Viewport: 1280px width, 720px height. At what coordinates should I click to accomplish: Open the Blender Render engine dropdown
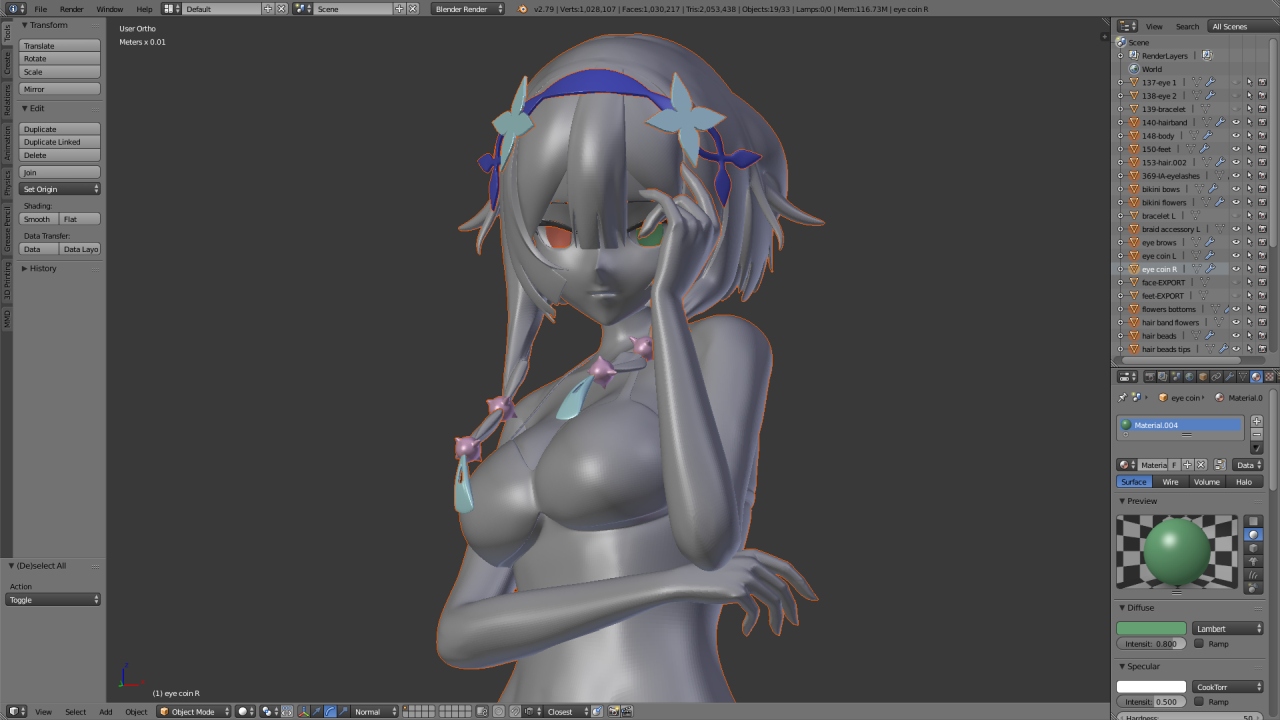[x=468, y=9]
